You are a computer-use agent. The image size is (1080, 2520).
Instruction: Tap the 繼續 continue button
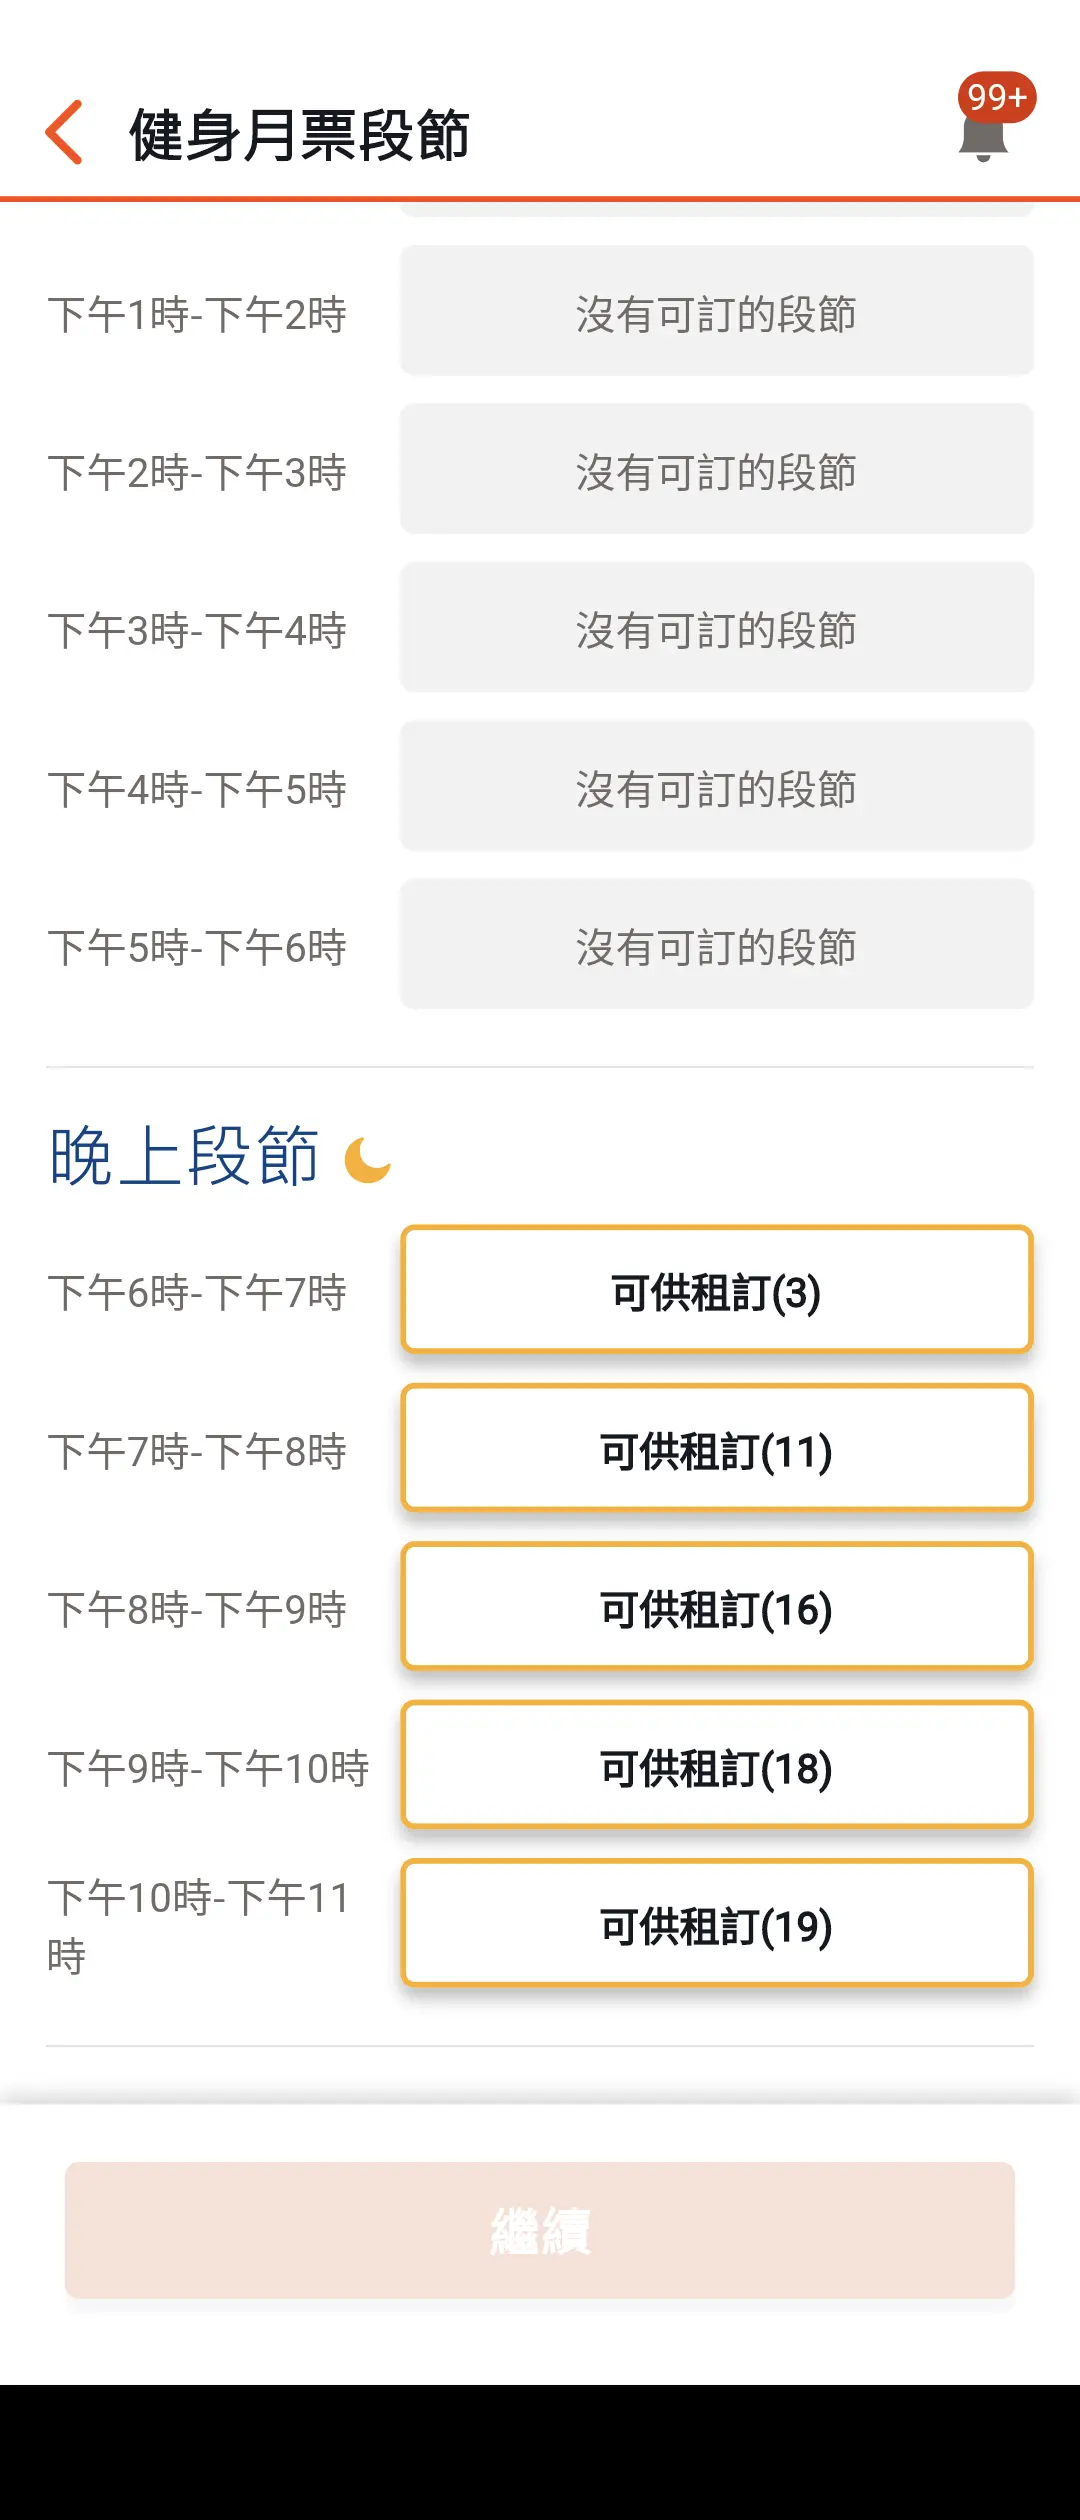pos(540,2230)
